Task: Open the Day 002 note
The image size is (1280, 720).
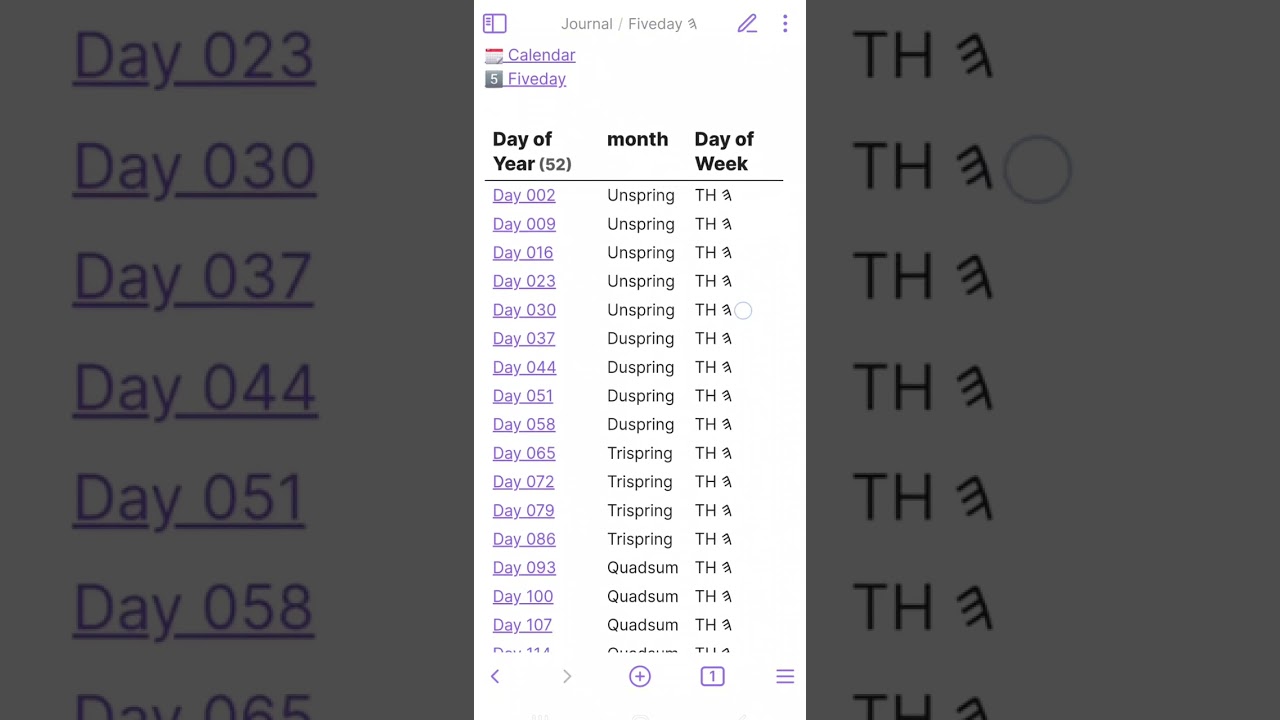Action: [x=523, y=195]
